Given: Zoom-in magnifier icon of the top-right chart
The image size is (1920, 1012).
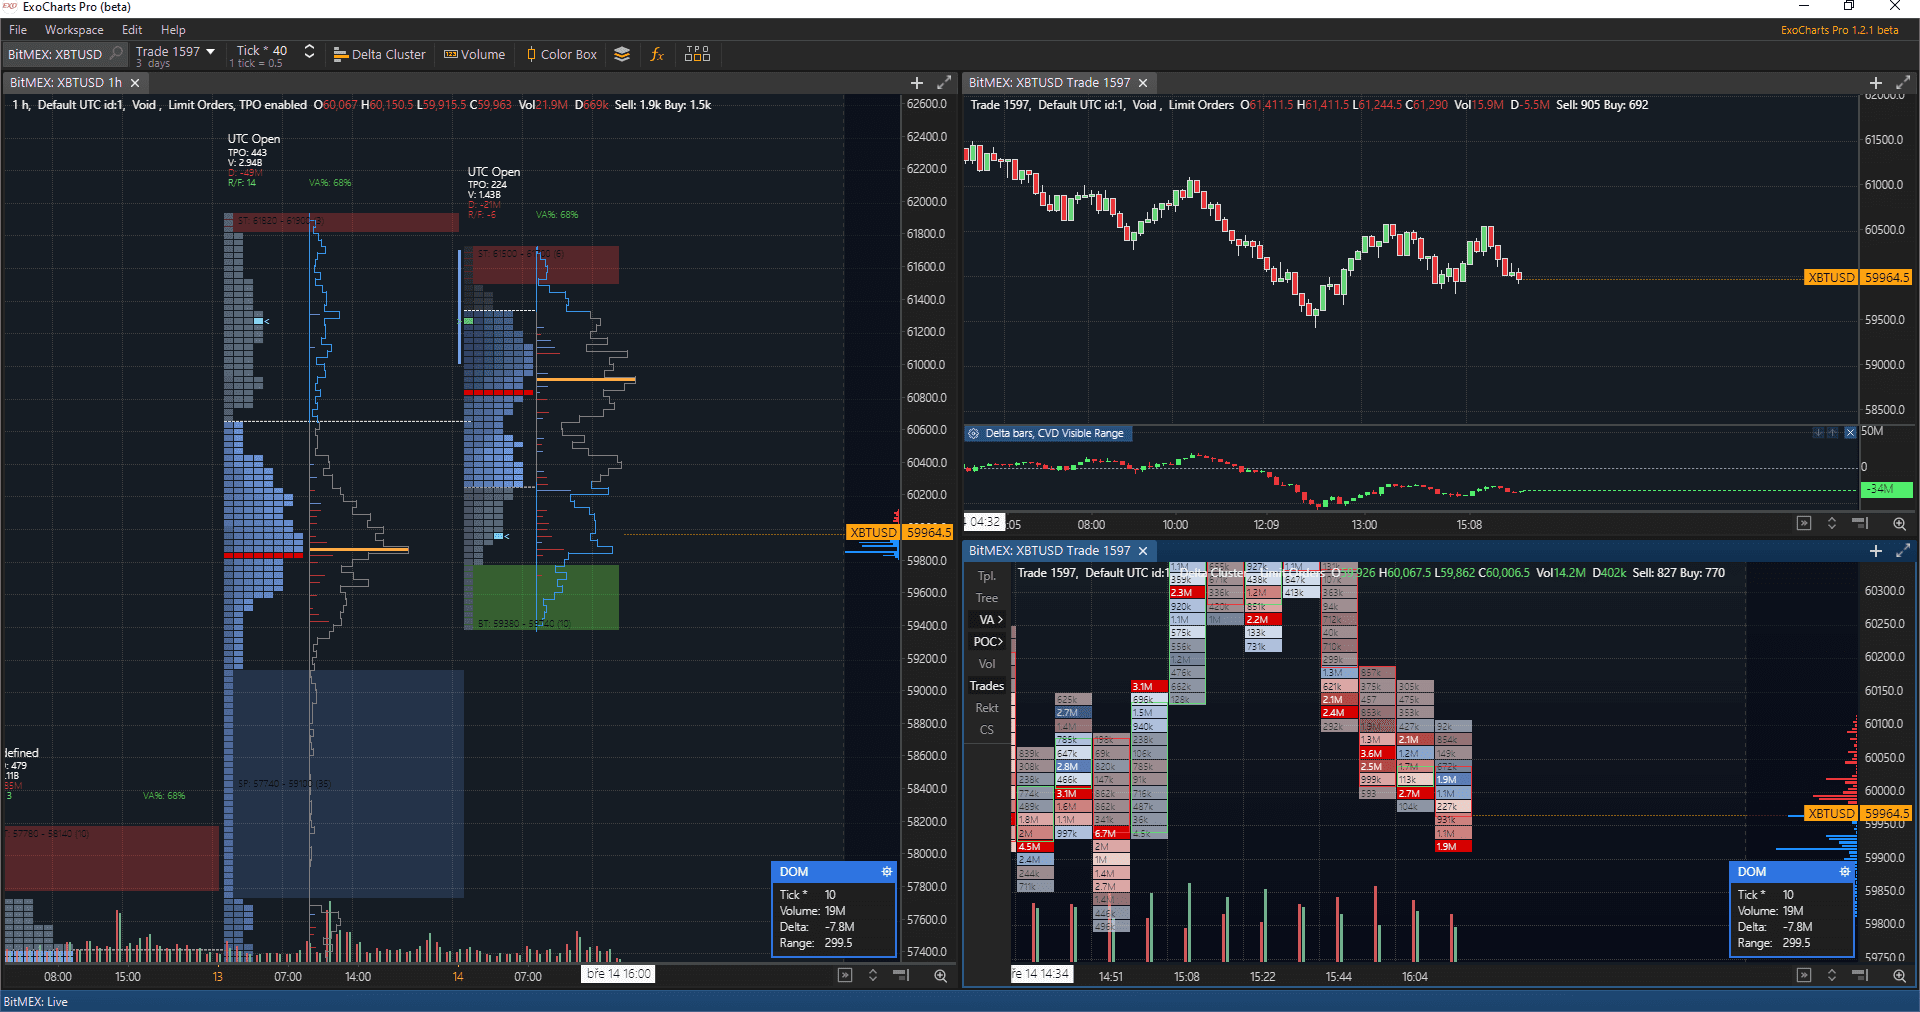Looking at the screenshot, I should point(1899,523).
